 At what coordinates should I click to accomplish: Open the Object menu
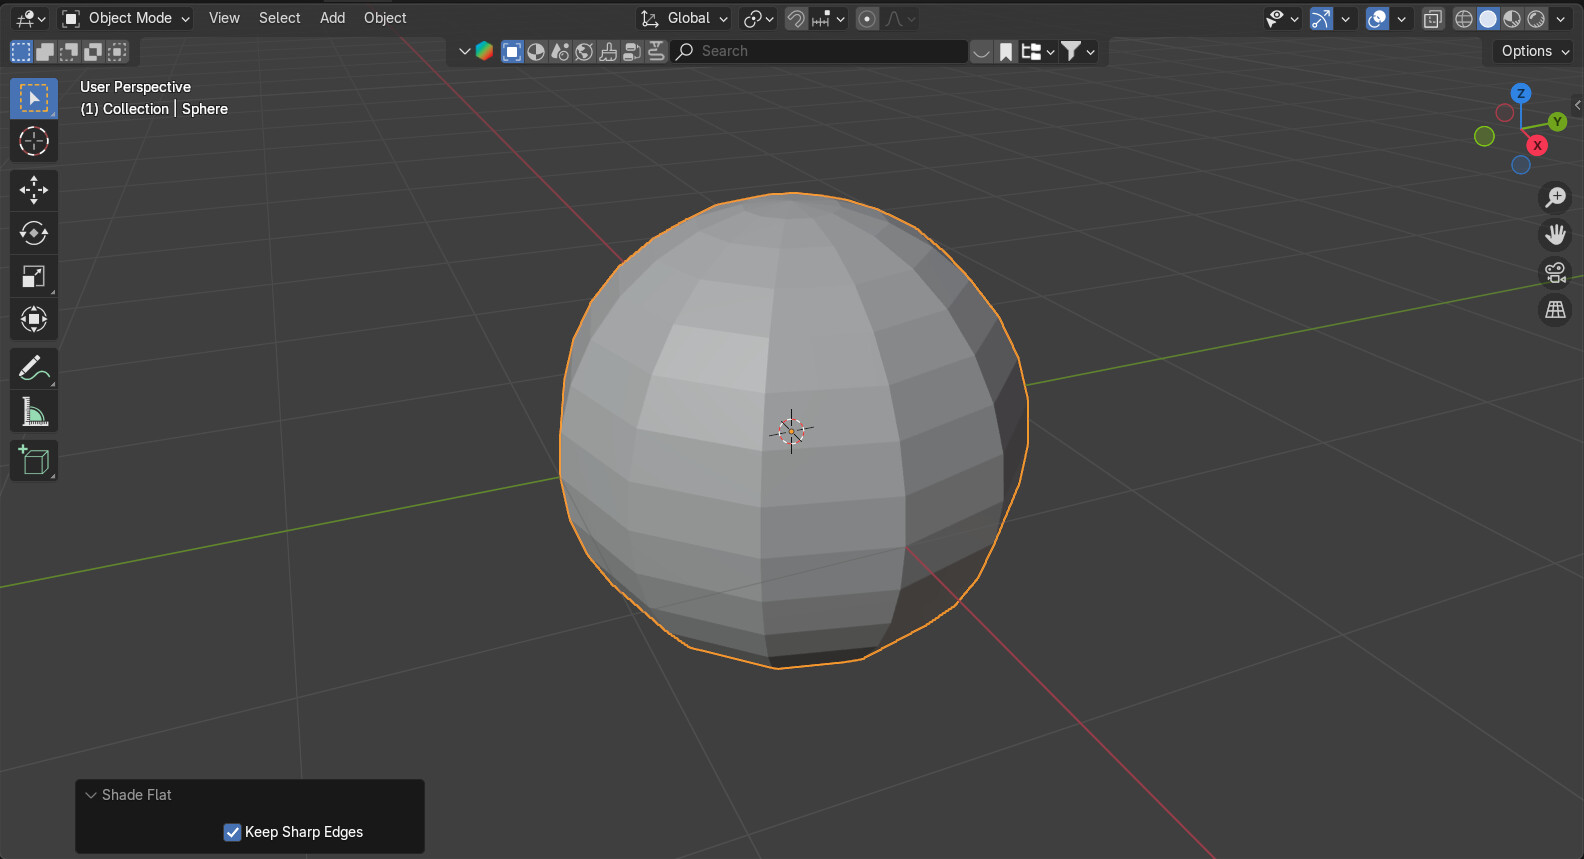tap(385, 18)
